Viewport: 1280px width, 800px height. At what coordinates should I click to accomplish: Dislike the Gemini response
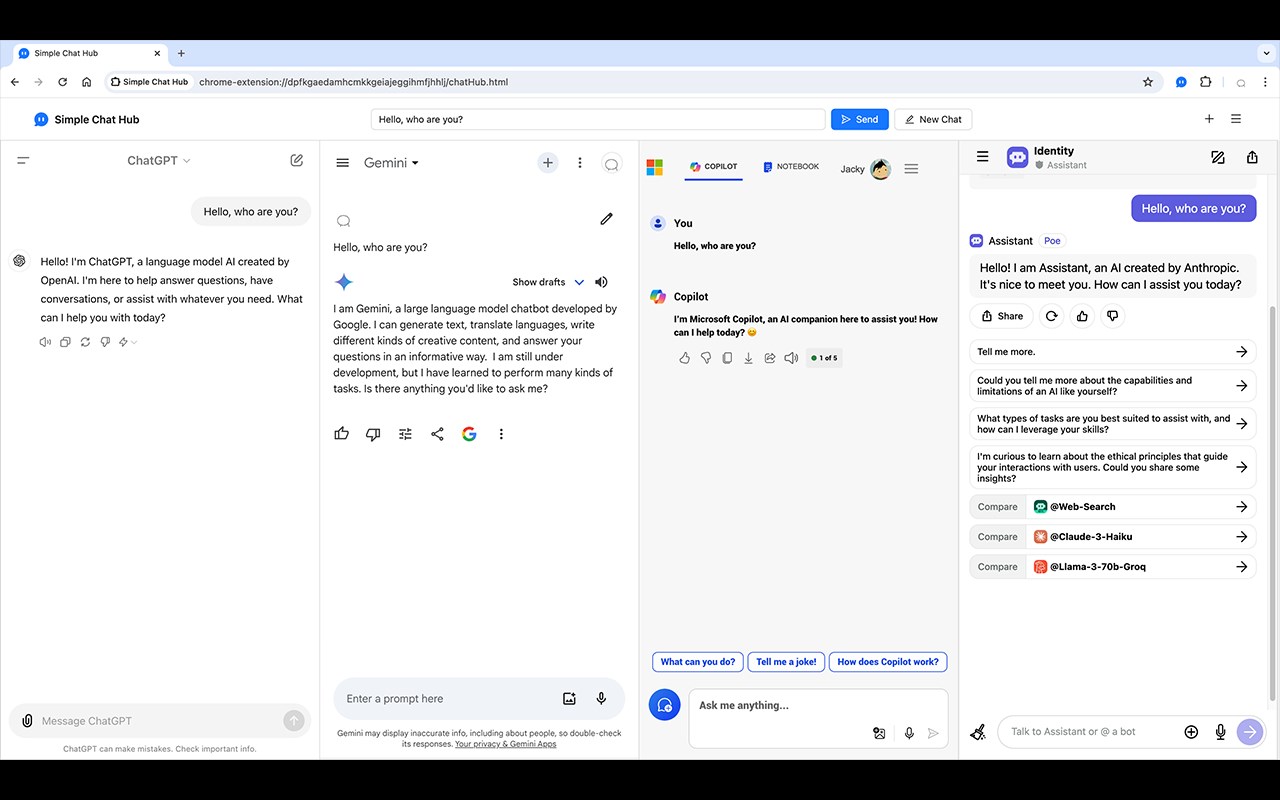[373, 434]
